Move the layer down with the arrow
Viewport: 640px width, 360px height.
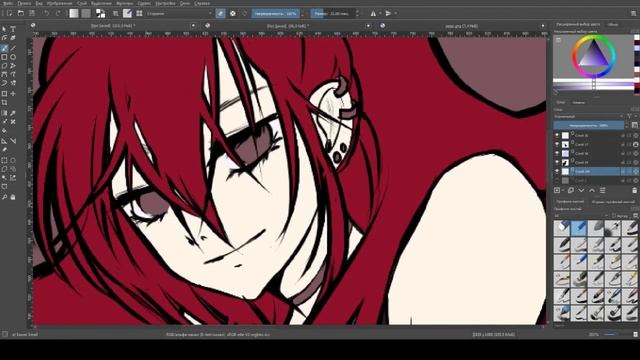581,190
